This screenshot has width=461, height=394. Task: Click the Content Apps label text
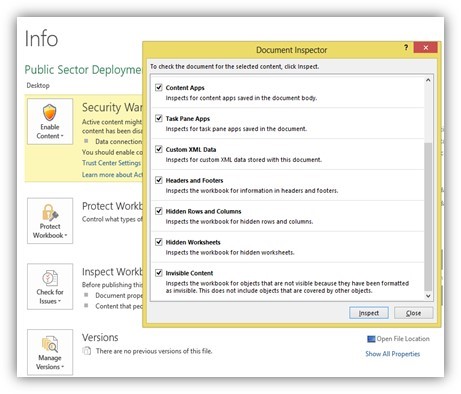(x=185, y=88)
